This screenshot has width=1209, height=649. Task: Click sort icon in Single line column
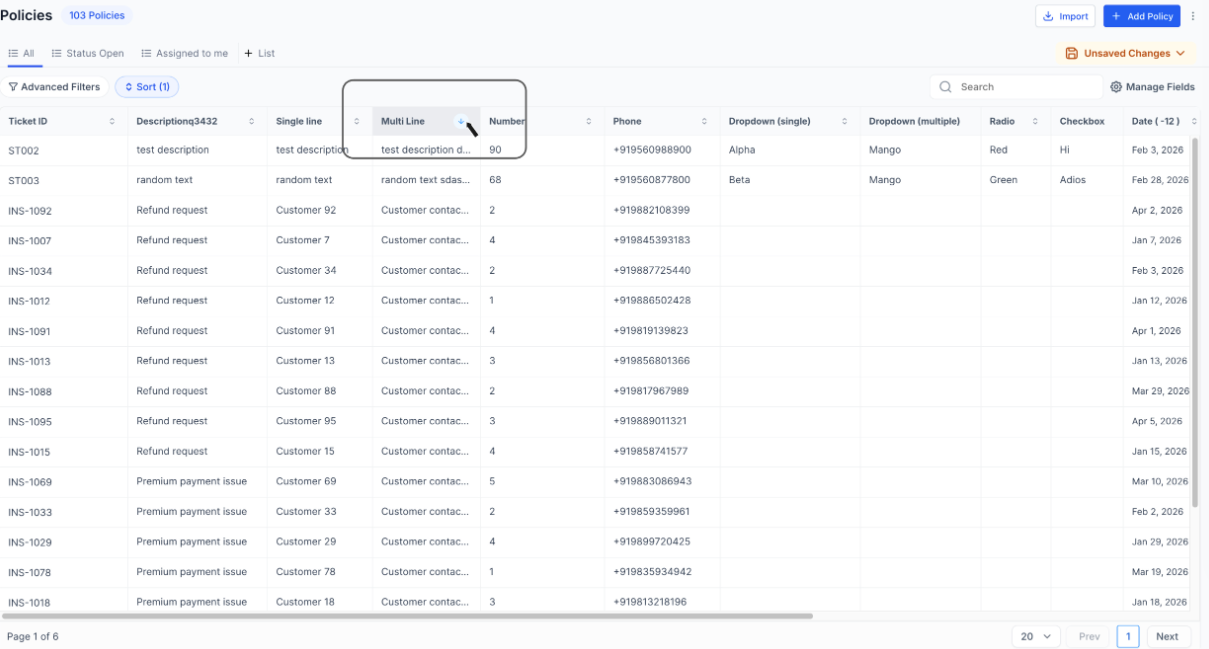point(357,121)
